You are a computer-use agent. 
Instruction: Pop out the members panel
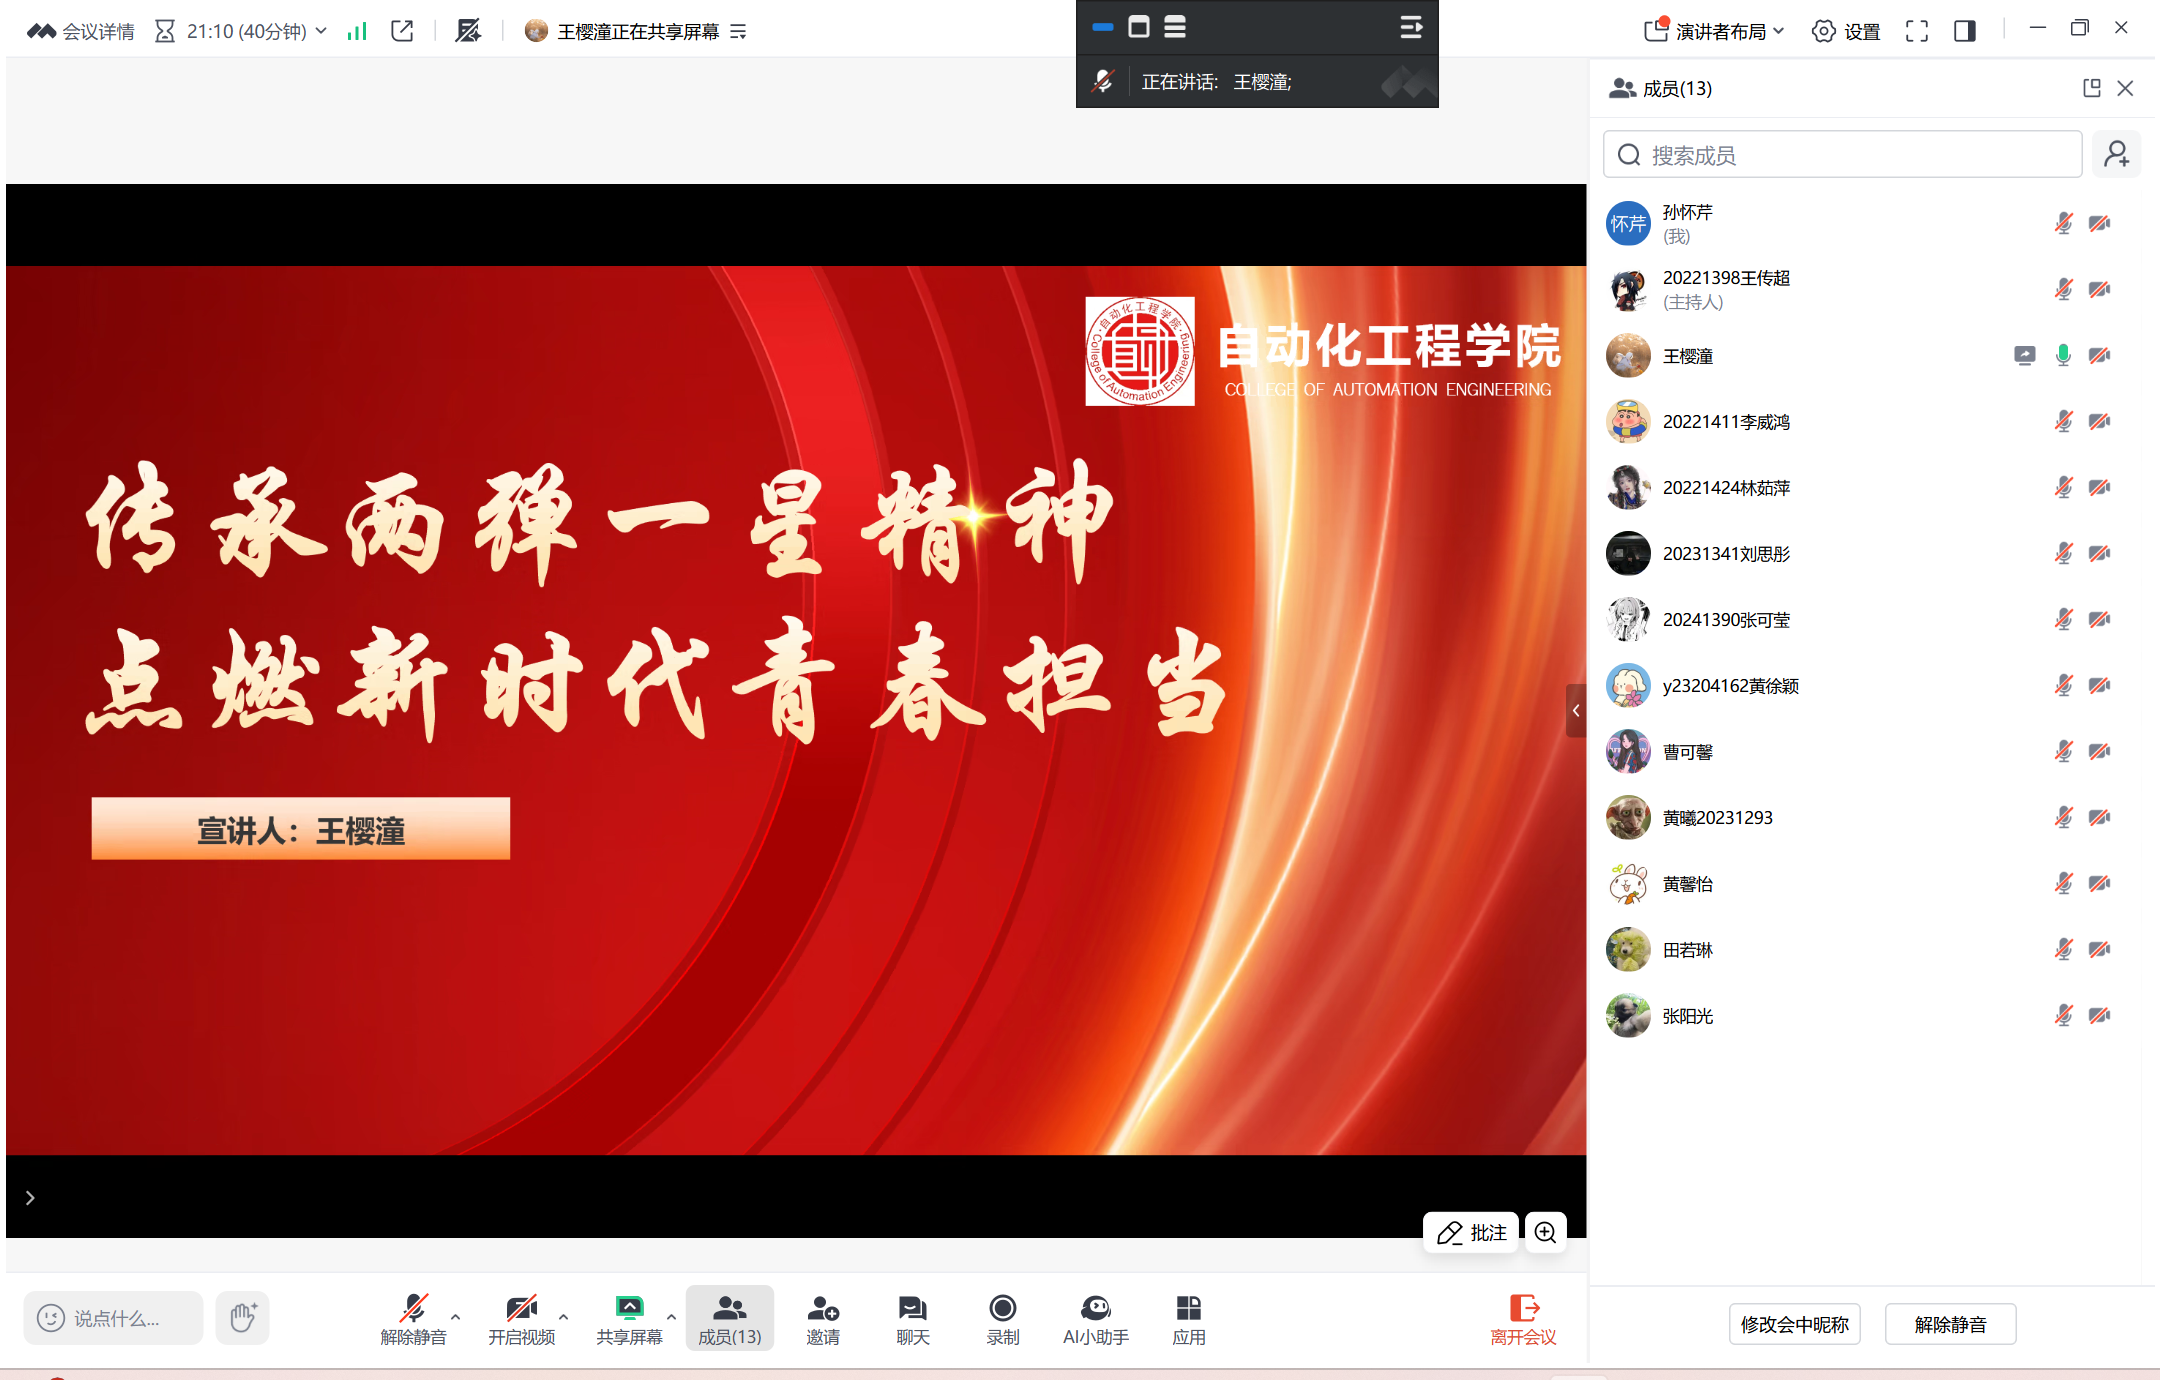[2091, 88]
